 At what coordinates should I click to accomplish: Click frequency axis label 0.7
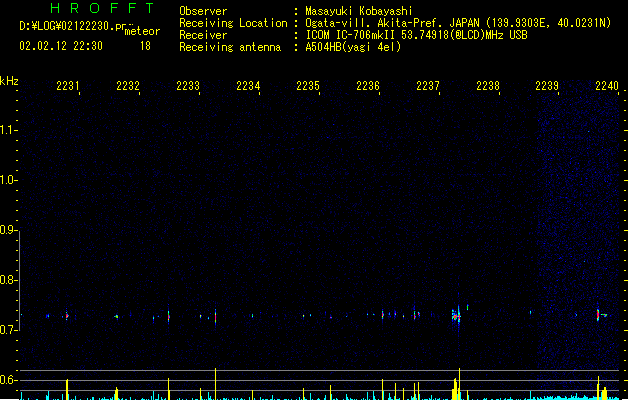click(x=8, y=330)
